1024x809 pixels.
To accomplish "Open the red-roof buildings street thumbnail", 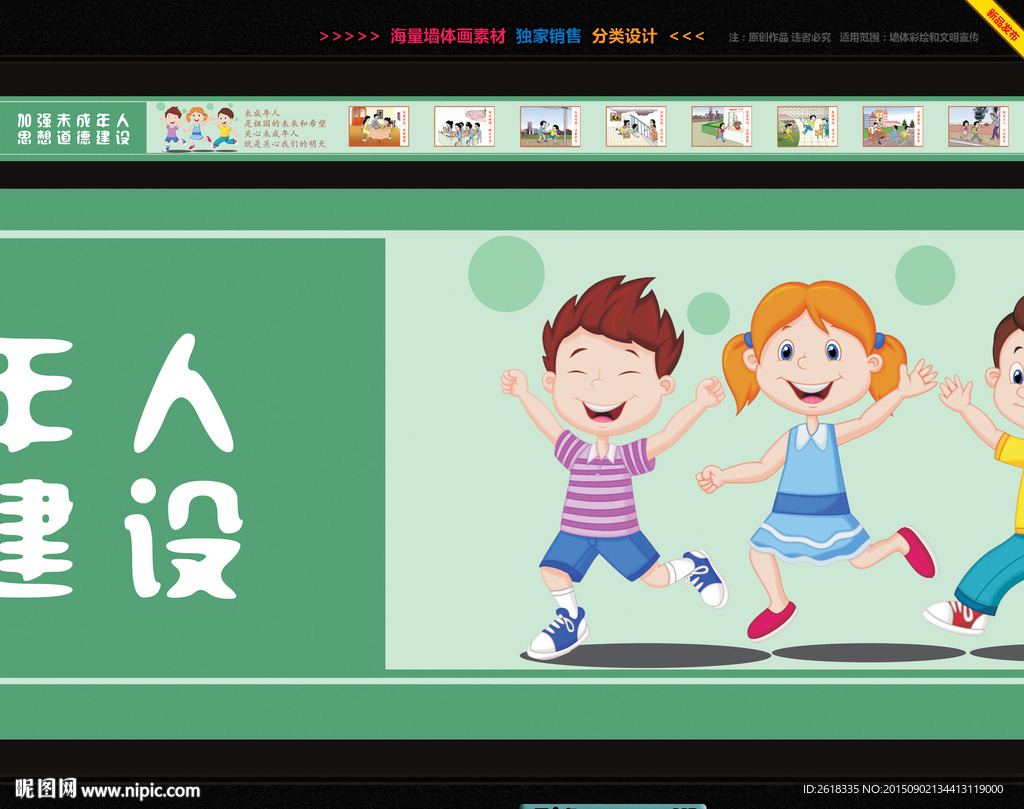I will coord(893,127).
